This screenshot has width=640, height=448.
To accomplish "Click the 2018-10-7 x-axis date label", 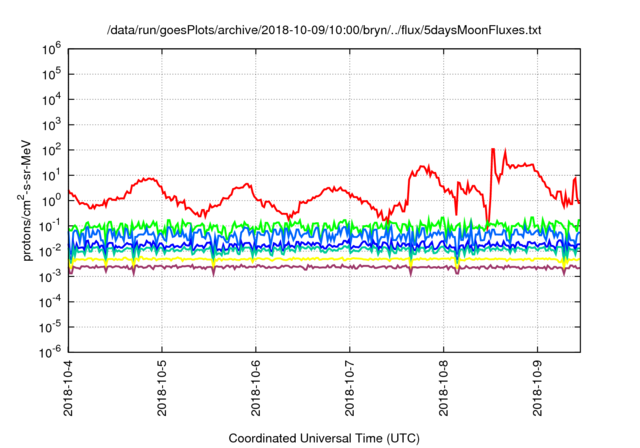I will pos(350,388).
